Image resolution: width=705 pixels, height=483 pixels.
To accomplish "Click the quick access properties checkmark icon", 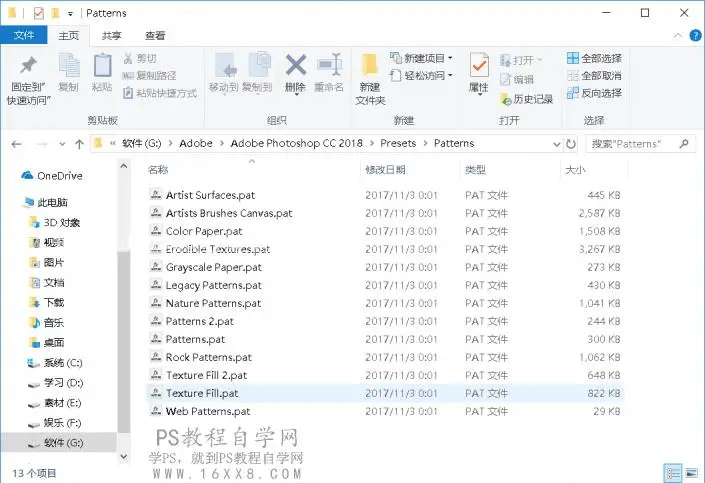I will [x=39, y=13].
